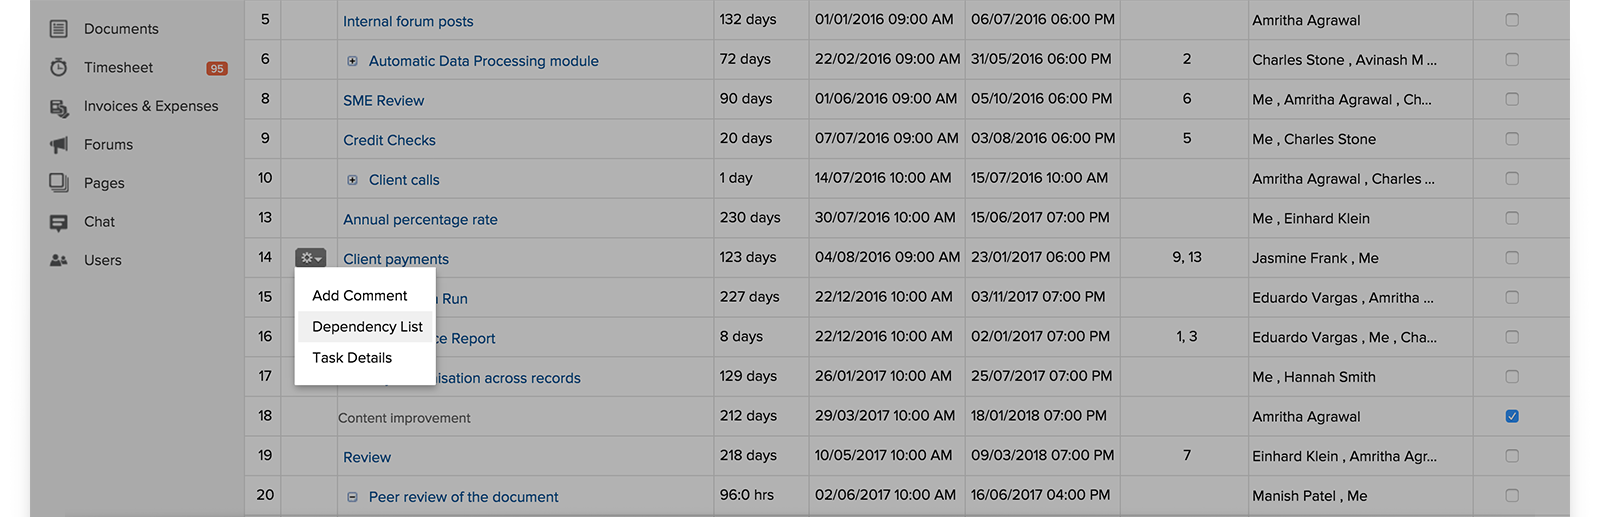Select Add Comment in the popup menu
1600x517 pixels.
coord(360,296)
